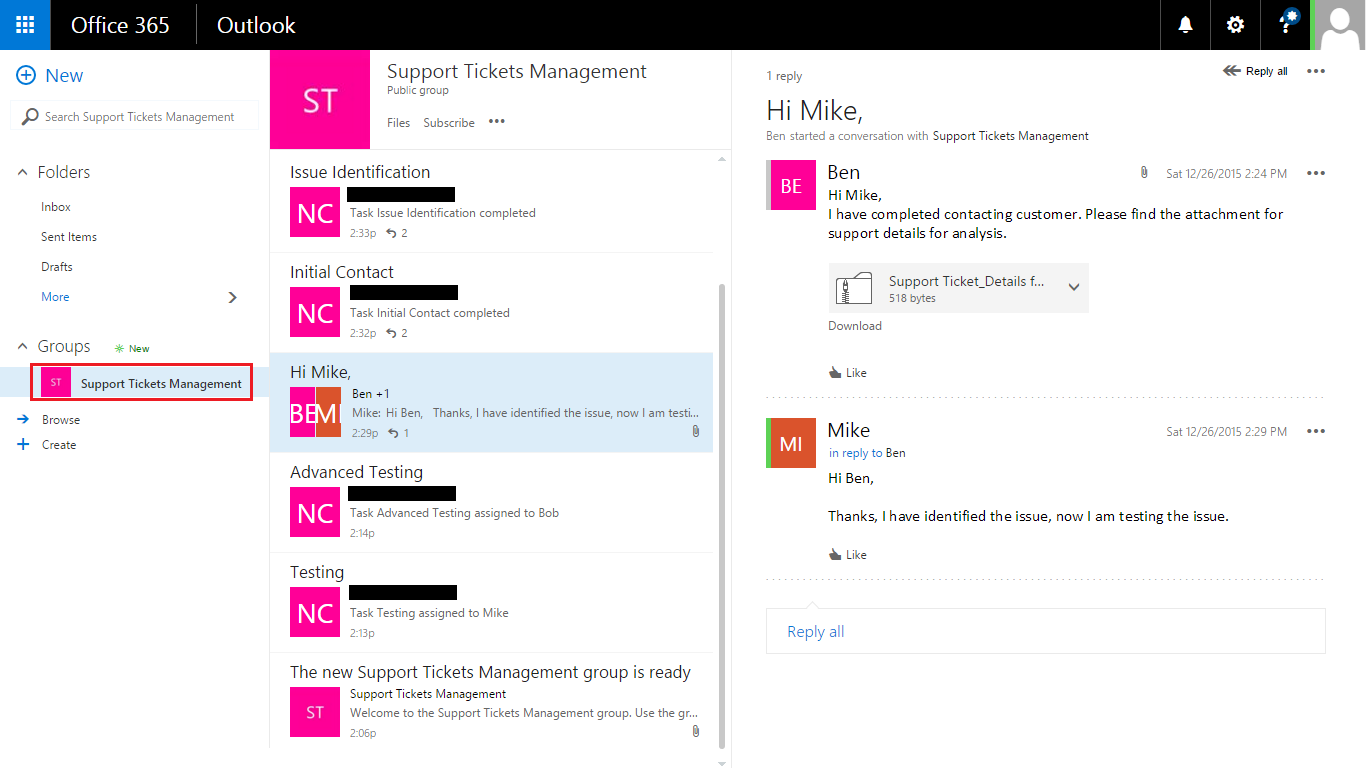This screenshot has width=1366, height=768.
Task: Open the attachment dropdown arrow
Action: coord(1074,287)
